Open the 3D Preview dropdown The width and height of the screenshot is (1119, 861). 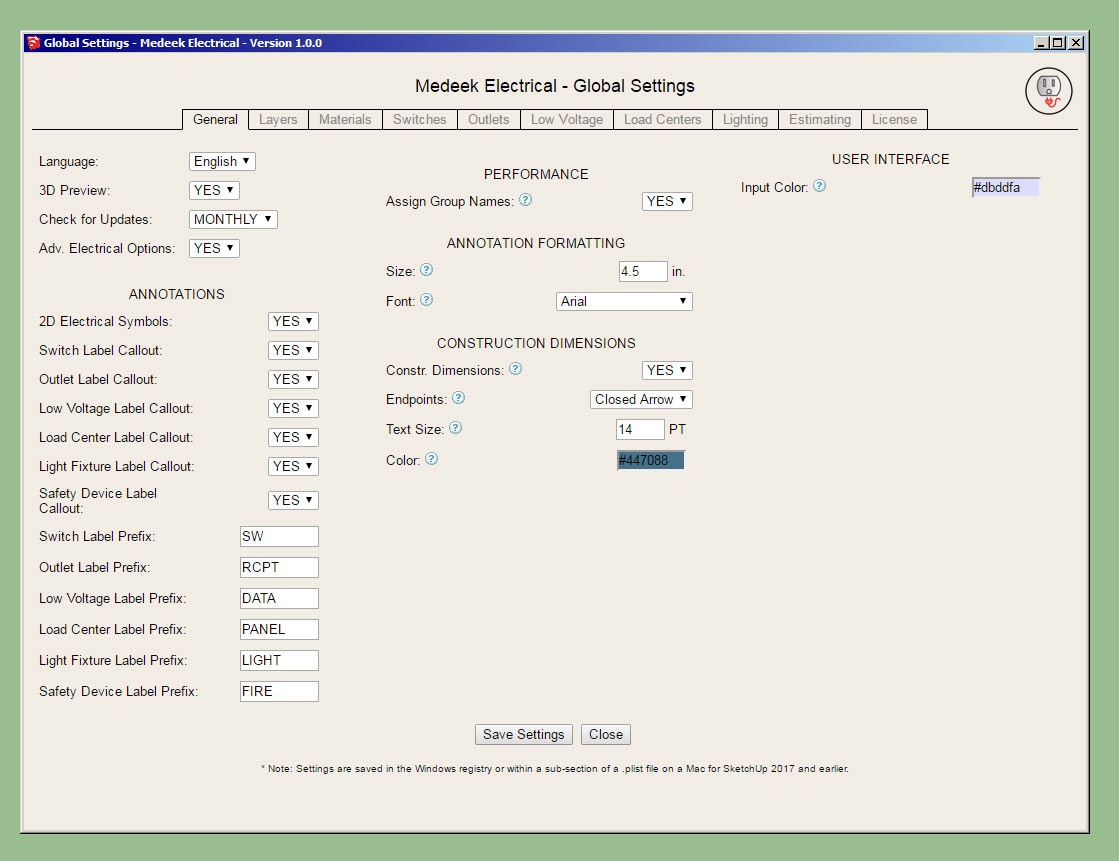[x=214, y=191]
